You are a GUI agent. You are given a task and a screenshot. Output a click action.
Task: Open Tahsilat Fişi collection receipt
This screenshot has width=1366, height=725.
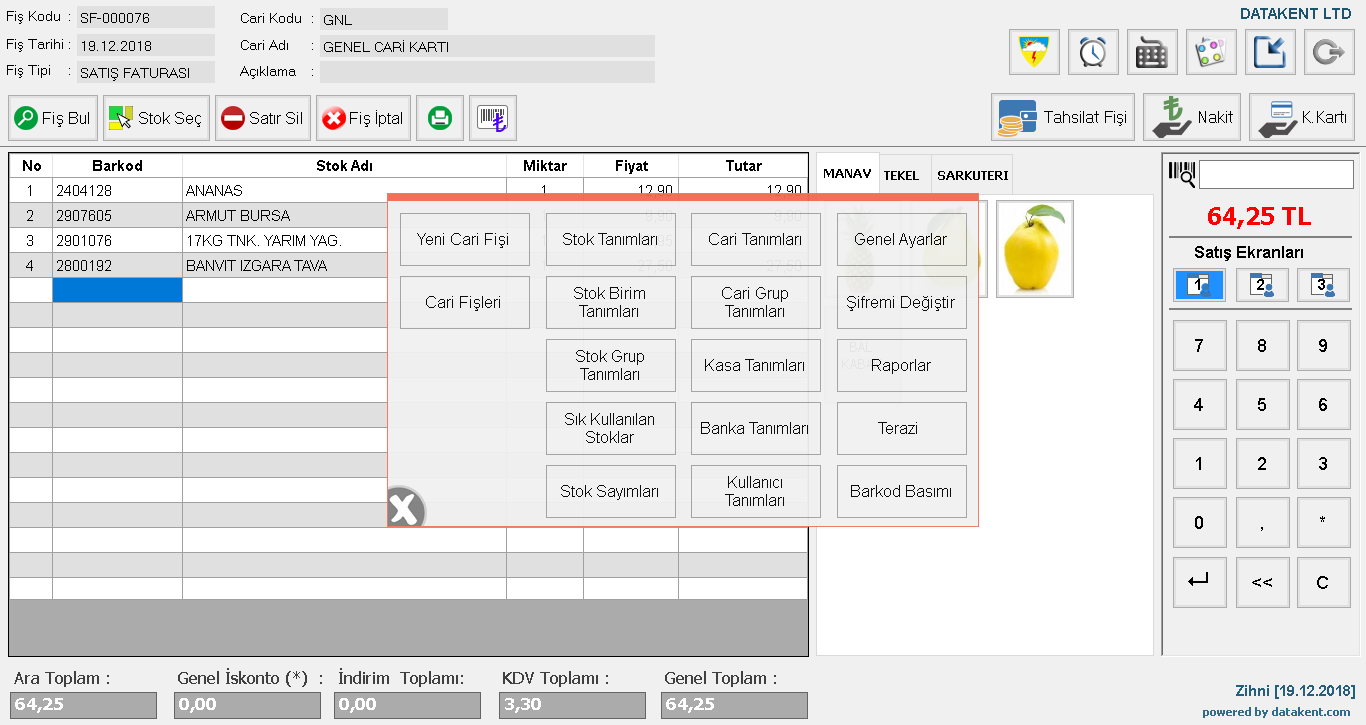pyautogui.click(x=1063, y=118)
